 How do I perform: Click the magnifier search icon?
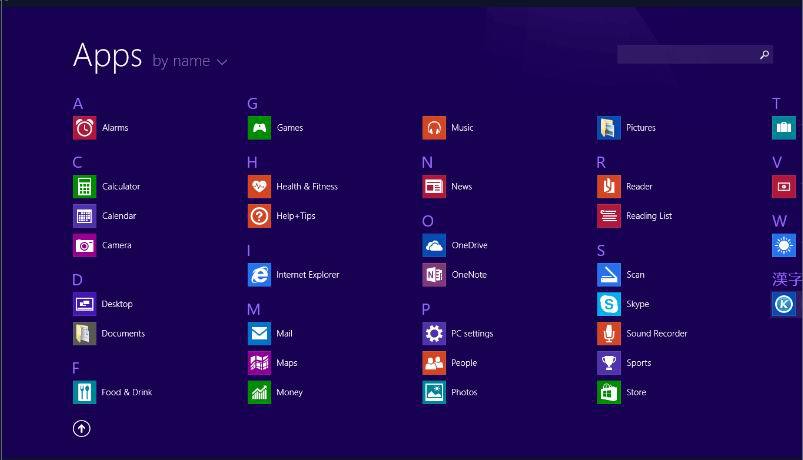(764, 54)
